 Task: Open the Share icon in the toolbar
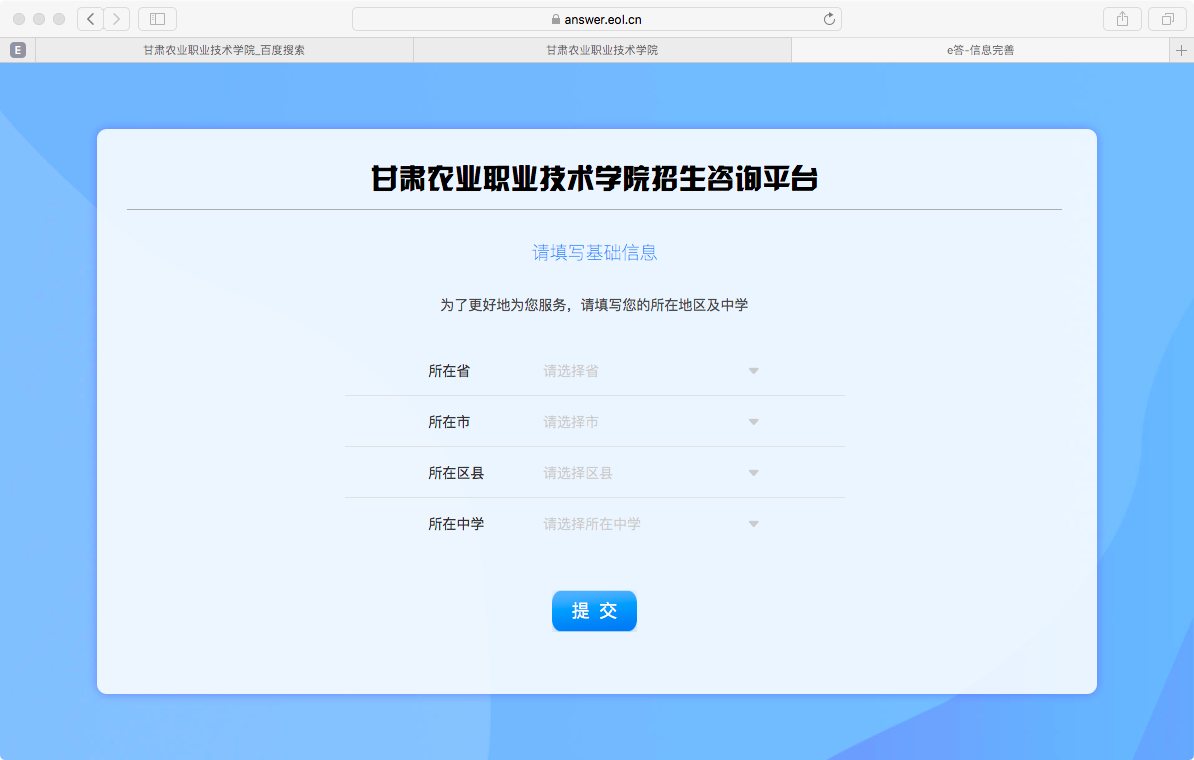1122,19
